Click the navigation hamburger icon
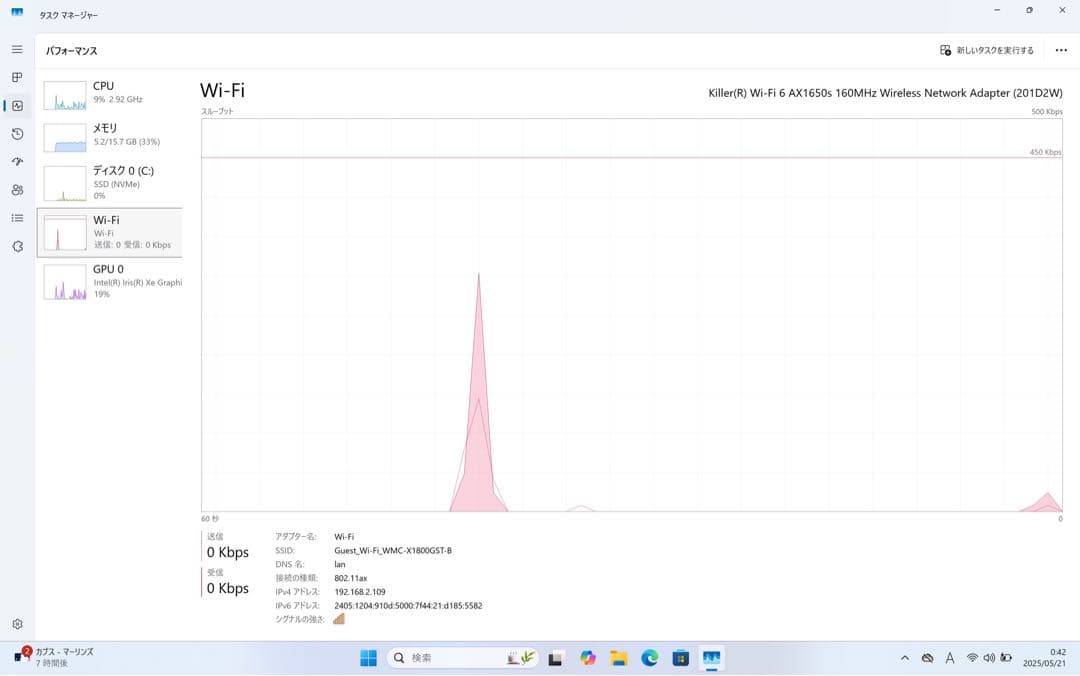Image resolution: width=1080 pixels, height=676 pixels. tap(16, 48)
